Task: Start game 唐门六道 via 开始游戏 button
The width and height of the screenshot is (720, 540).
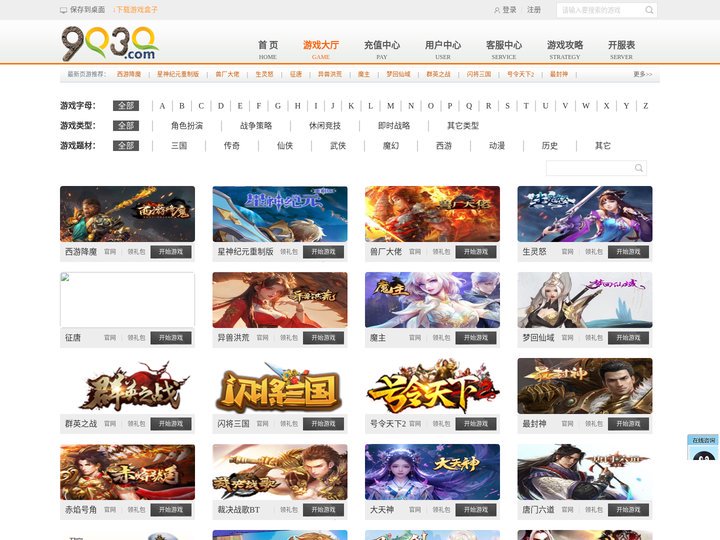Action: tap(628, 509)
